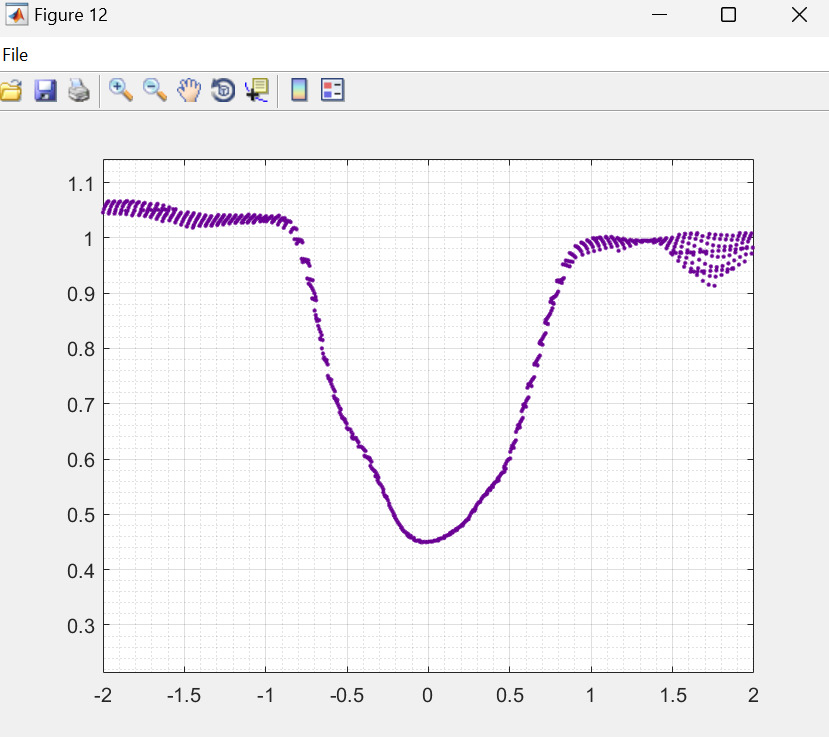Choose the Rotate 3D tool

tap(223, 91)
